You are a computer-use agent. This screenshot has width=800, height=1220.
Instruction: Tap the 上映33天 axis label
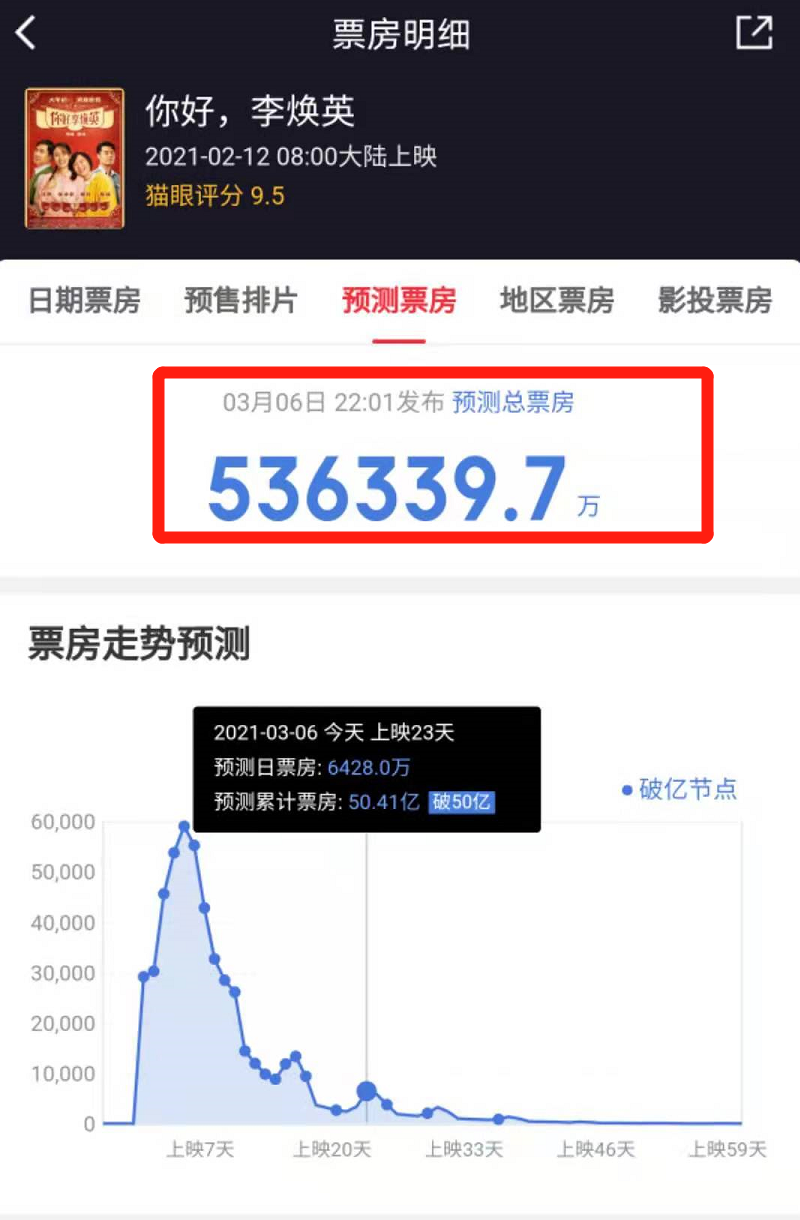click(x=464, y=1150)
